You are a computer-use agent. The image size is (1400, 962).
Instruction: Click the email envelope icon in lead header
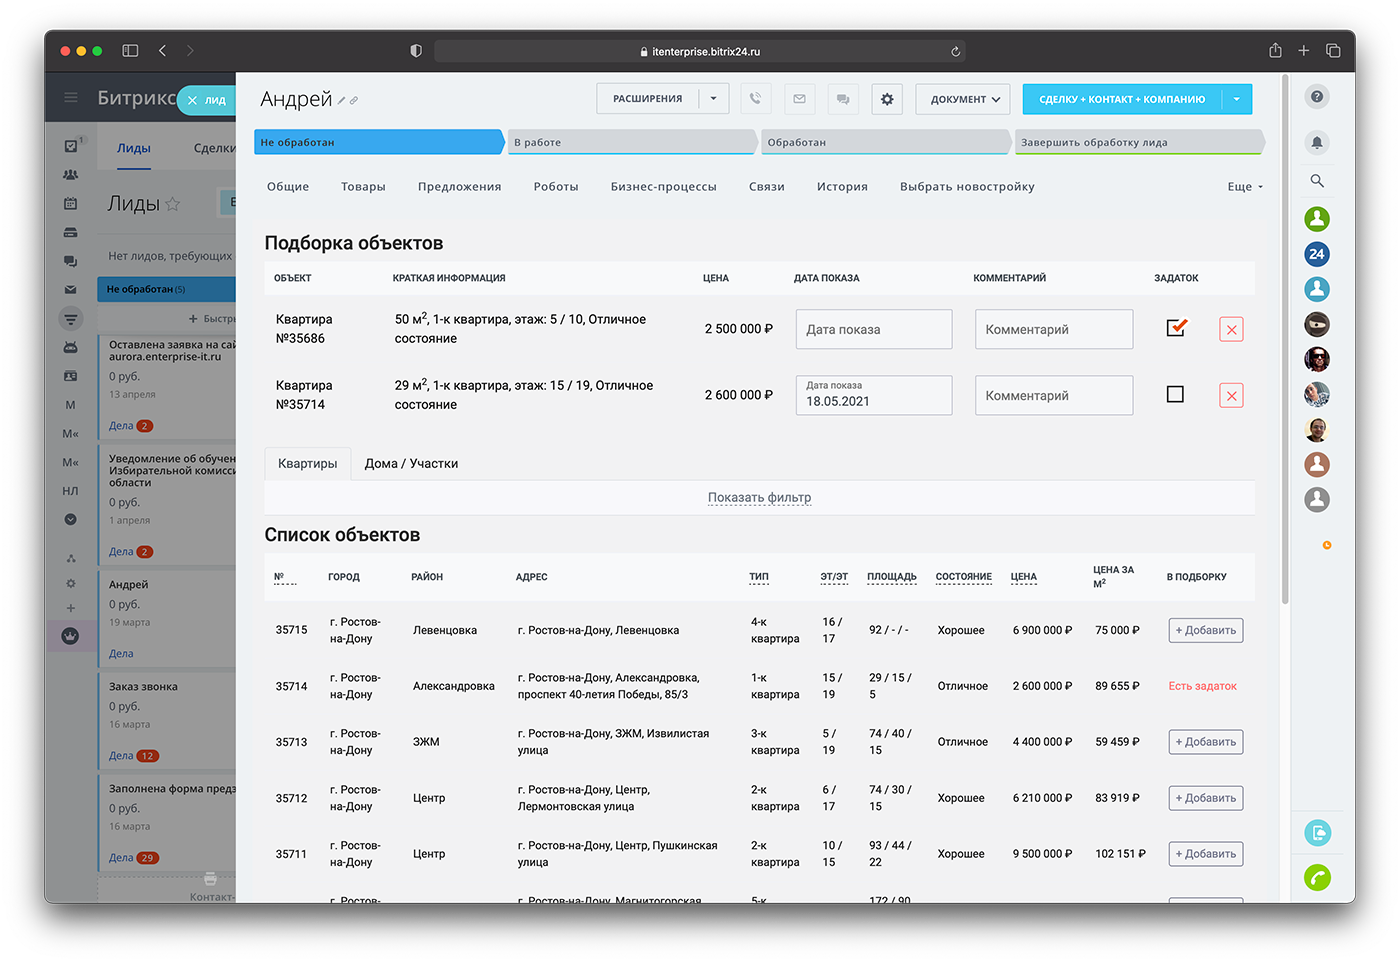click(x=799, y=99)
